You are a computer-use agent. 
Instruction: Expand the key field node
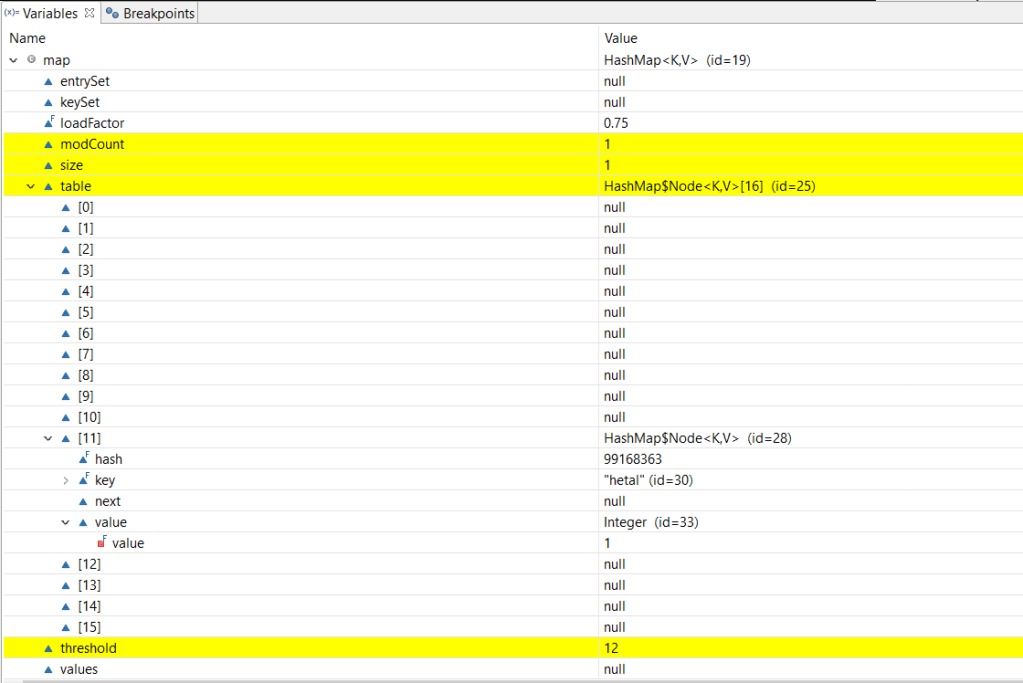tap(66, 480)
